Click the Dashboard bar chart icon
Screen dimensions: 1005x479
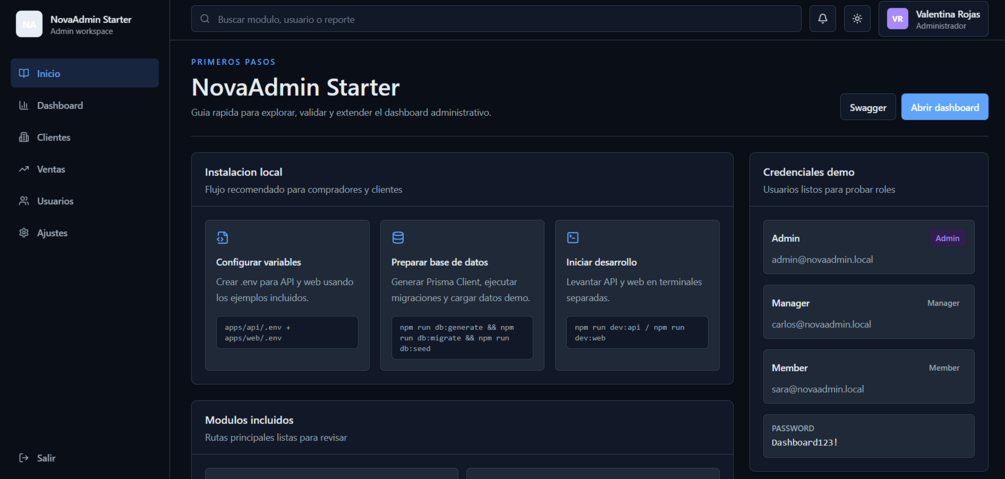[24, 105]
